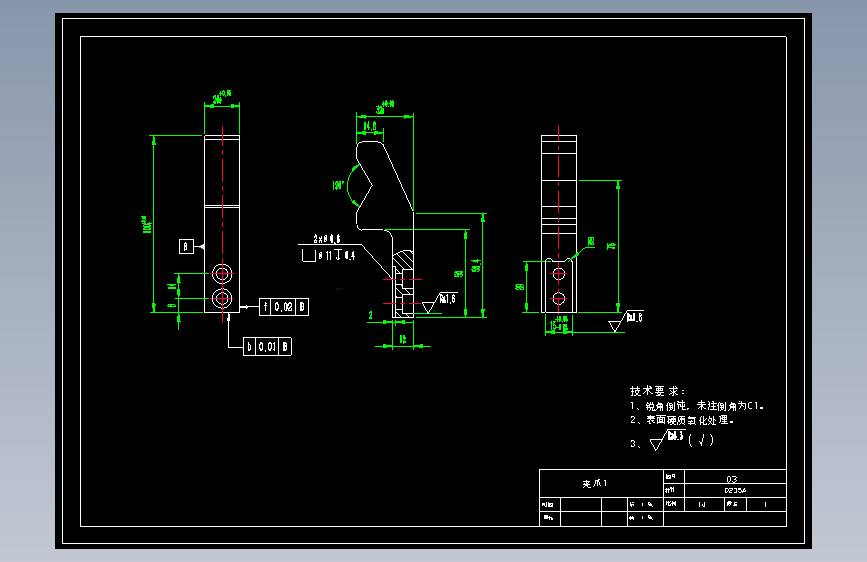Click the note '2、表面硬质氧化处理'
The image size is (867, 562).
(682, 420)
